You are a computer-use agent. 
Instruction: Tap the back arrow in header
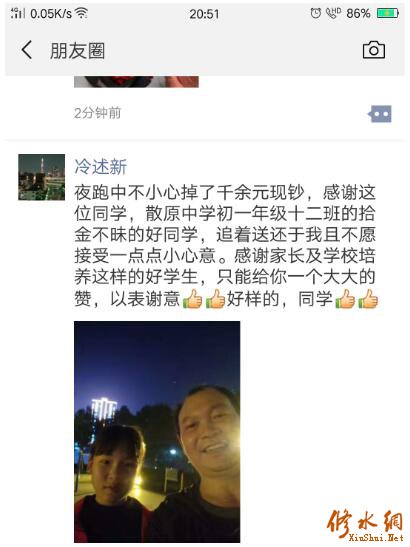[x=27, y=50]
